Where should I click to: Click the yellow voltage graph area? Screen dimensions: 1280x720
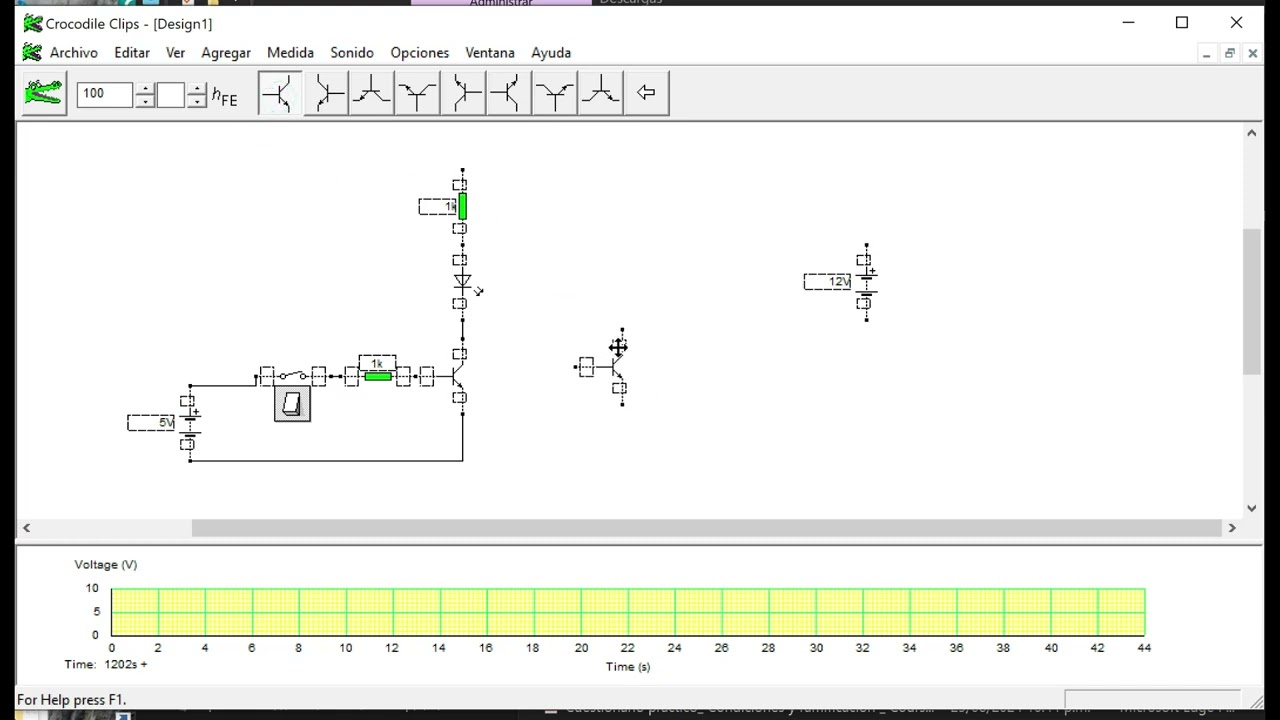[628, 612]
